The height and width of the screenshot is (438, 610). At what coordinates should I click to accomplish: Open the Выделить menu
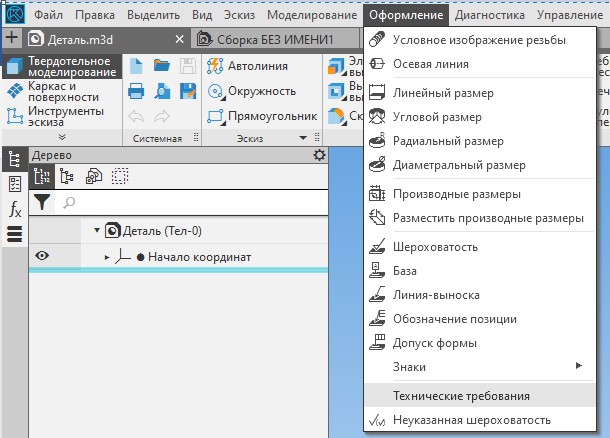click(x=153, y=15)
